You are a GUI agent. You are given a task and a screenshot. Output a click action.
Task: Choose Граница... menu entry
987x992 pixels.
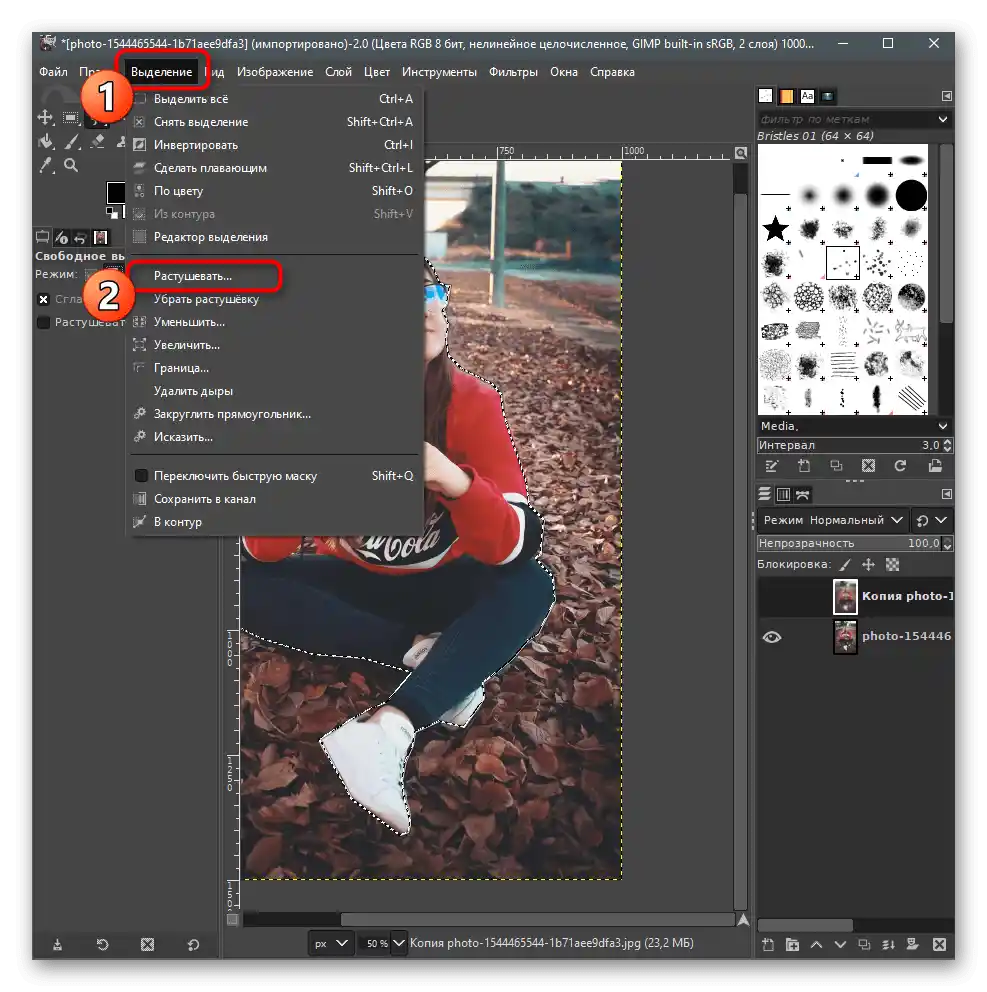coord(275,368)
